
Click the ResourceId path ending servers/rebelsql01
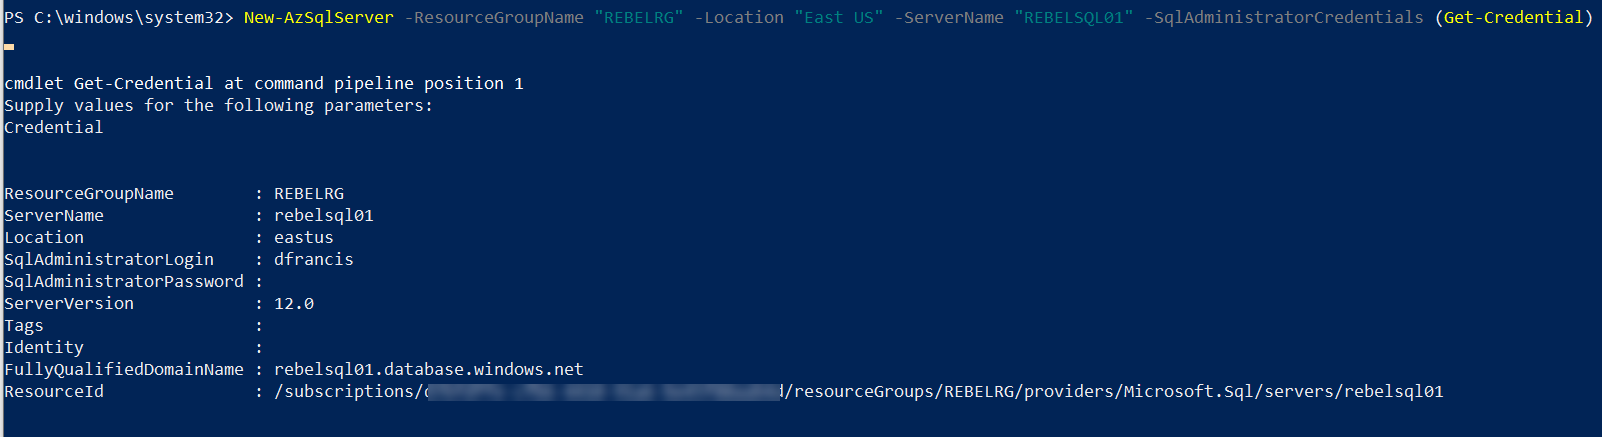(x=859, y=391)
